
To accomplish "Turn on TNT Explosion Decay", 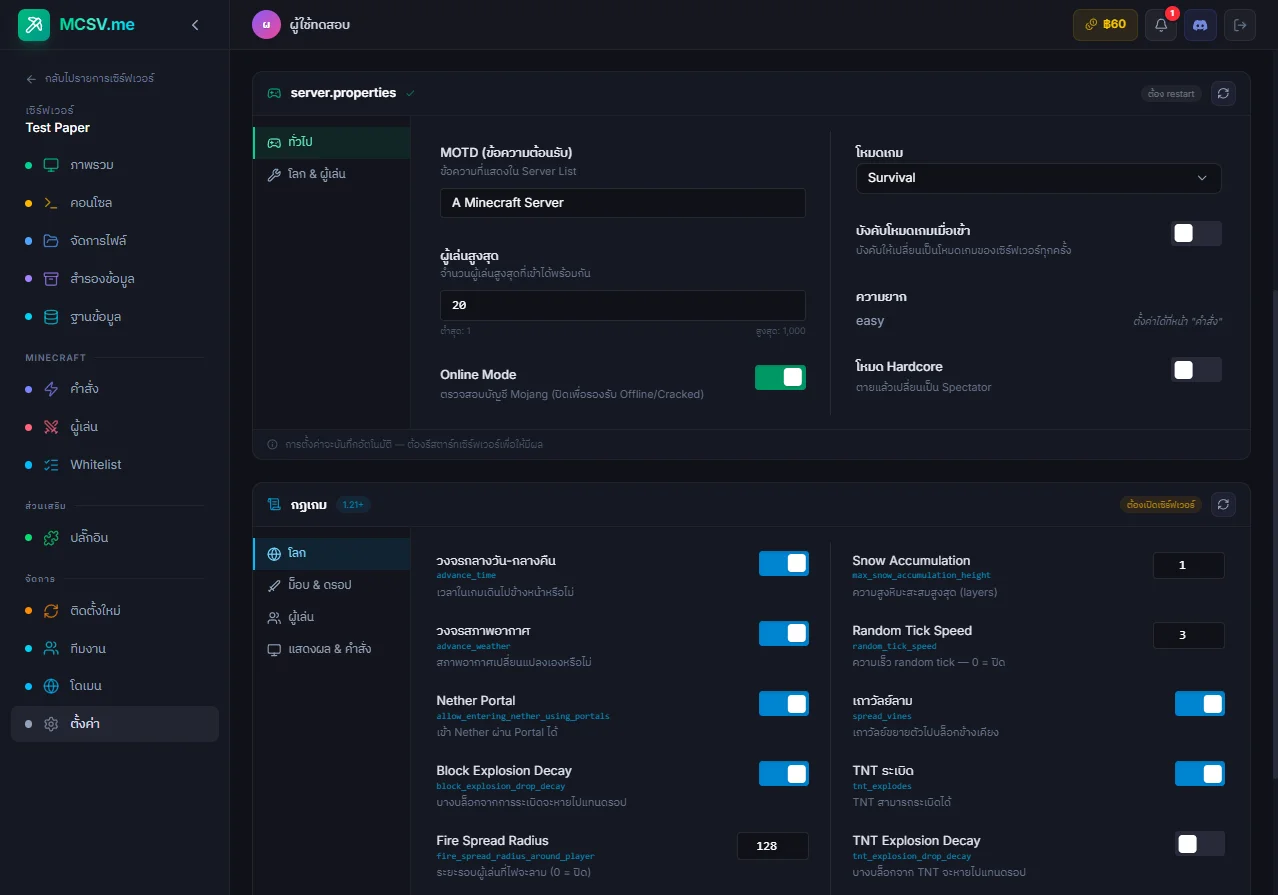I will tap(1199, 844).
